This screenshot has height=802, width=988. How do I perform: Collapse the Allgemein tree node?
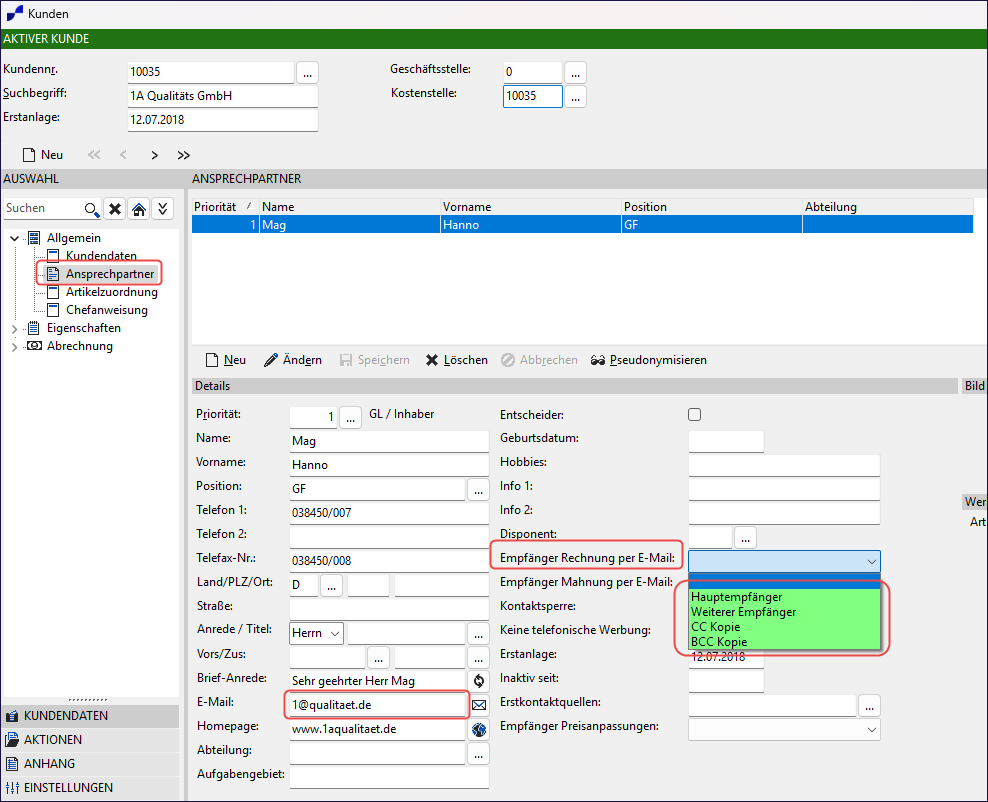tap(14, 238)
